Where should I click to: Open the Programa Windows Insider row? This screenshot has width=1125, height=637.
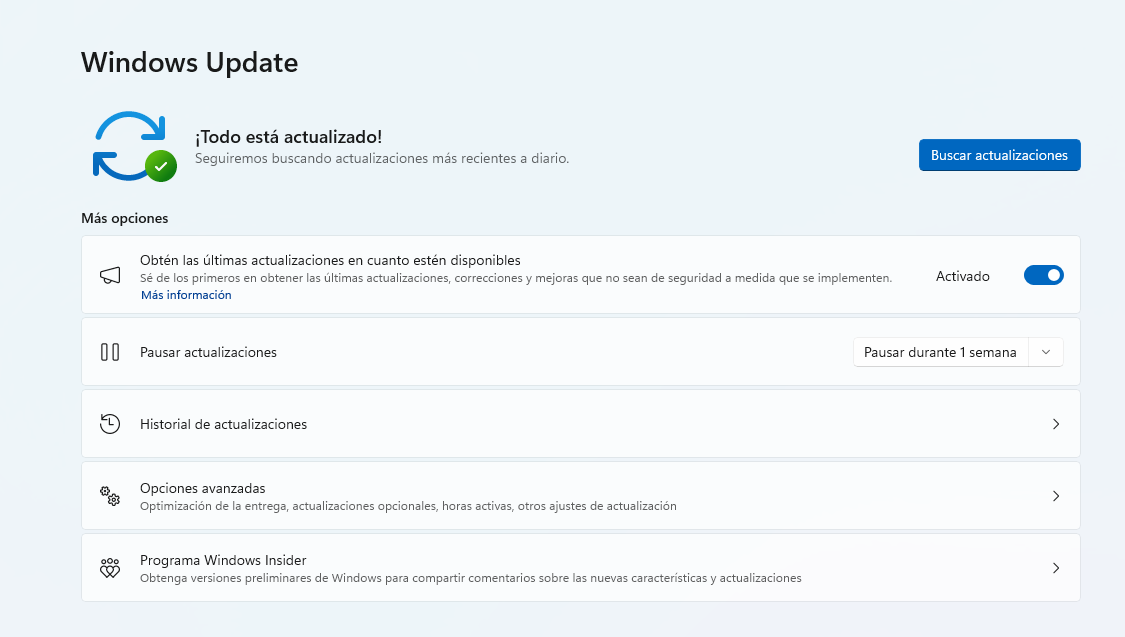(580, 567)
